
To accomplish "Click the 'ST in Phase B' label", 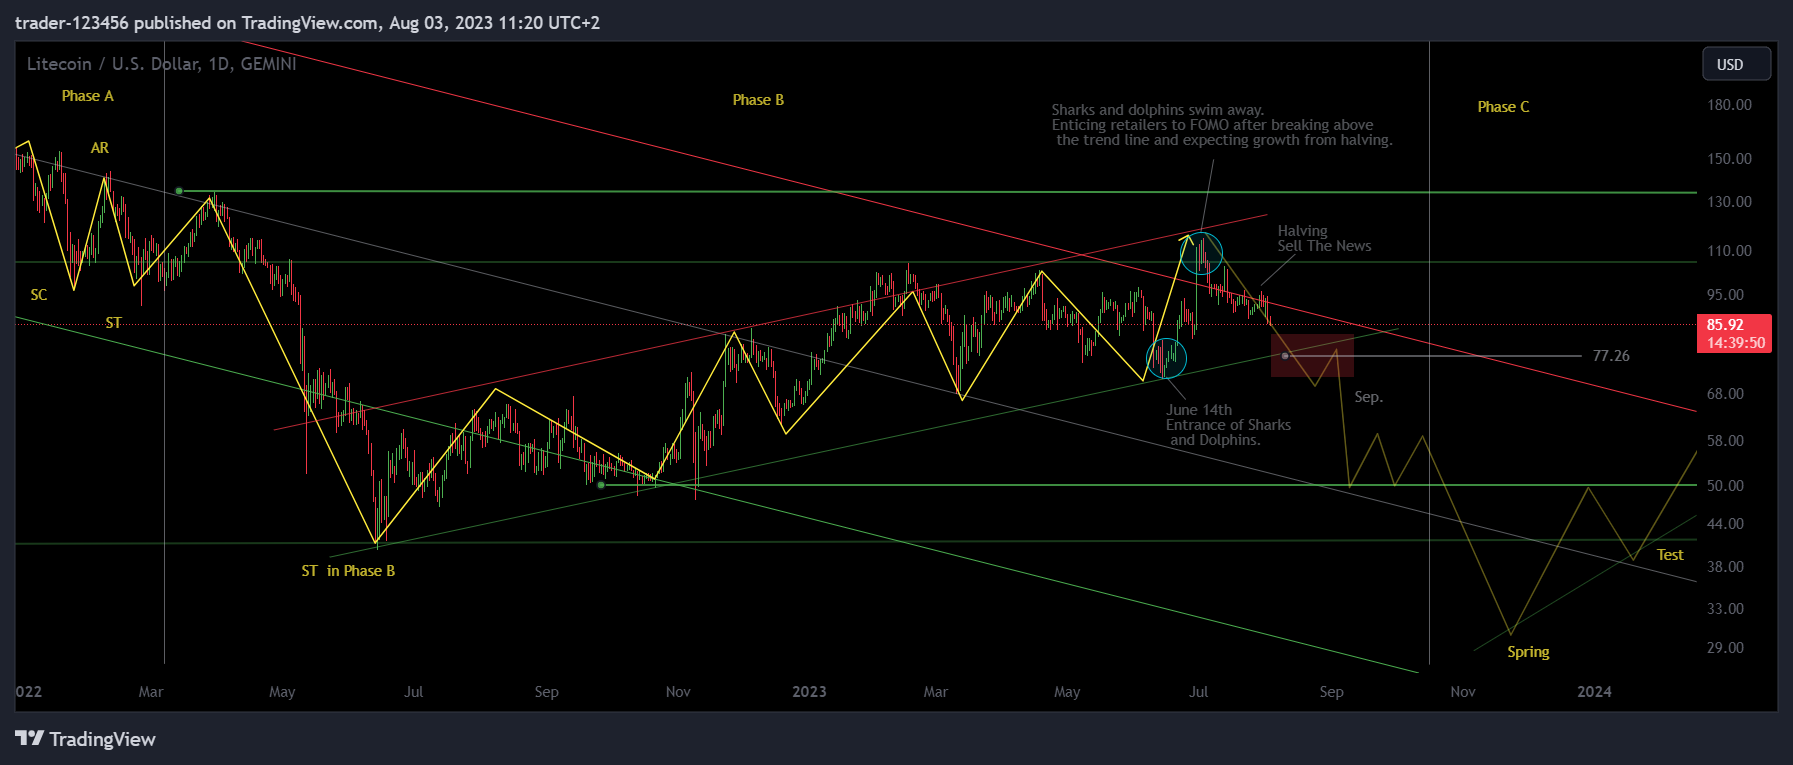I will (348, 571).
